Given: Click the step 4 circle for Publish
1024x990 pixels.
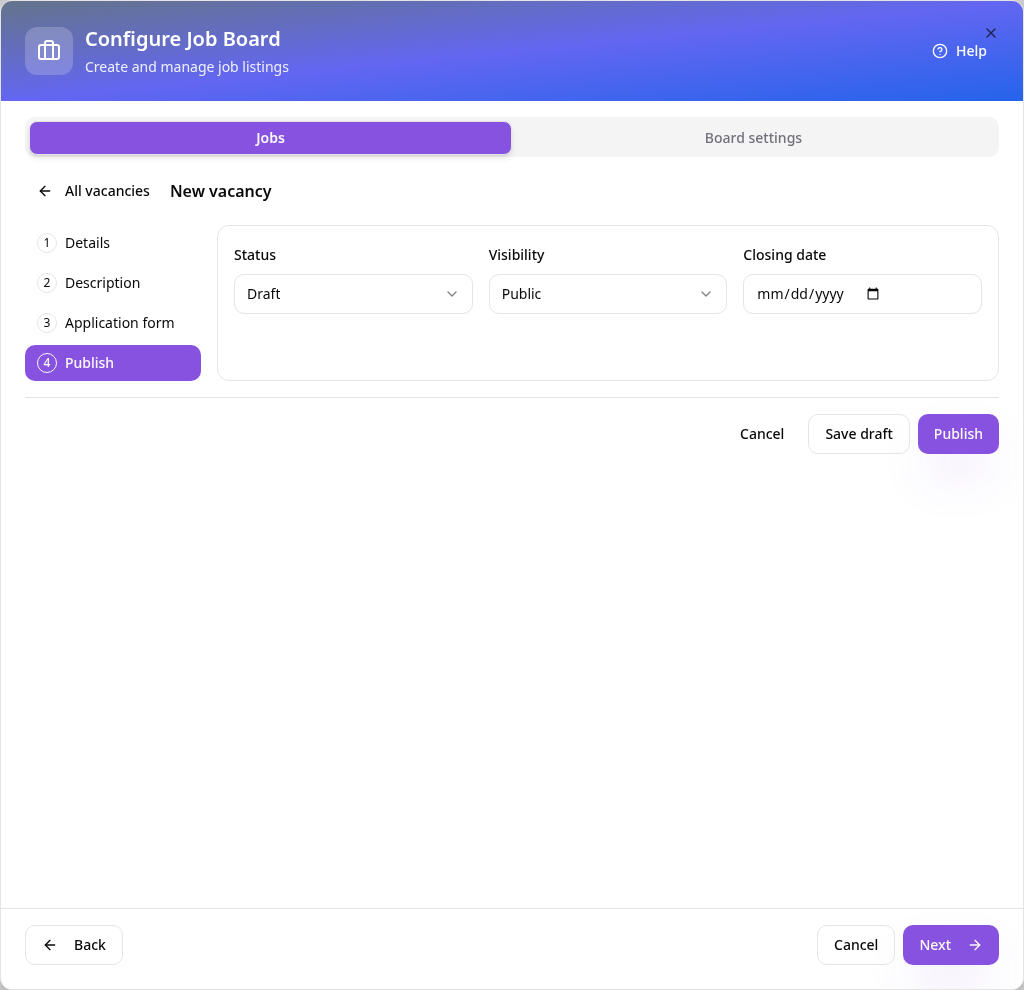Looking at the screenshot, I should [x=46, y=363].
